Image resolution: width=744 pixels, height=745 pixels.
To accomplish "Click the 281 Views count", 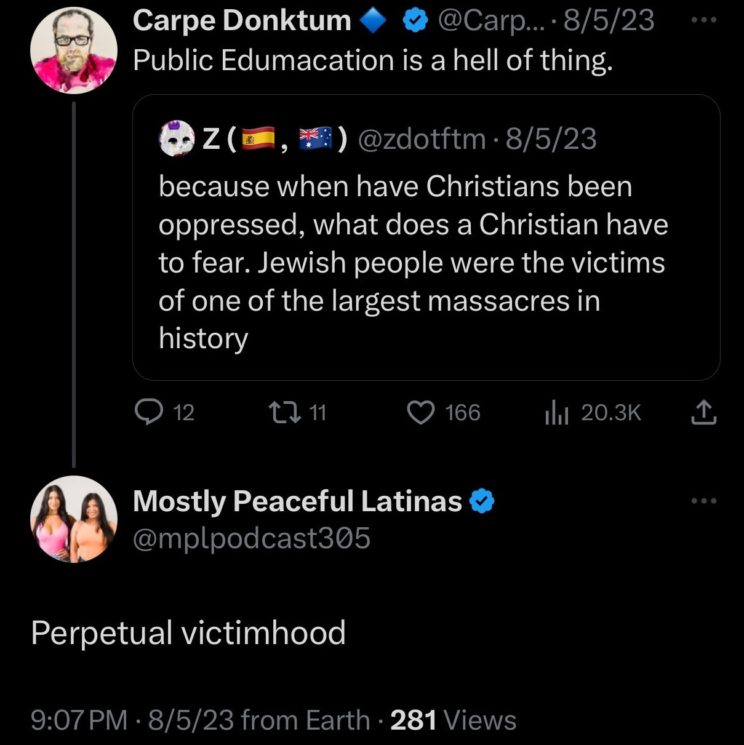I will click(x=453, y=720).
